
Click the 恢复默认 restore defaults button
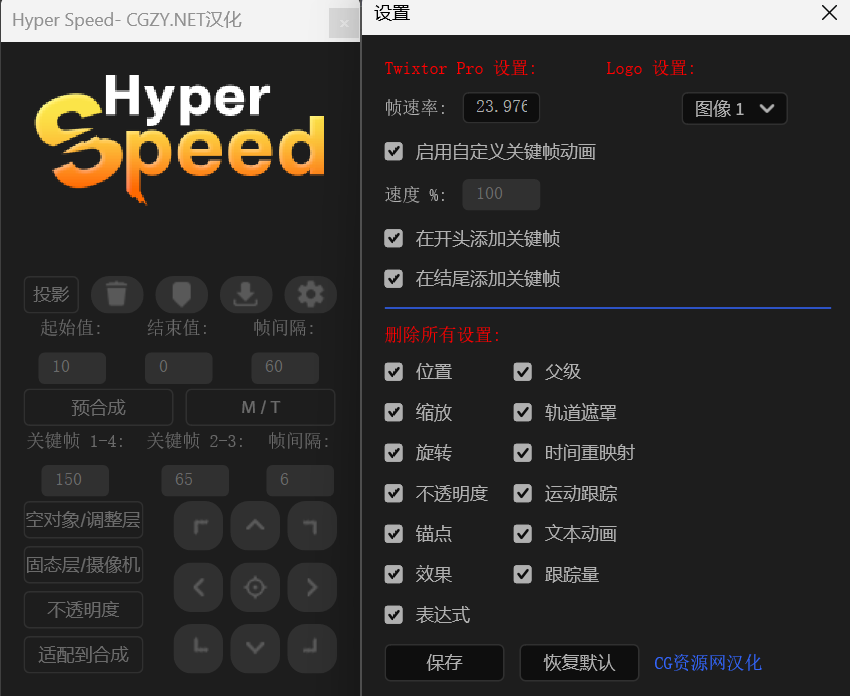[x=579, y=662]
